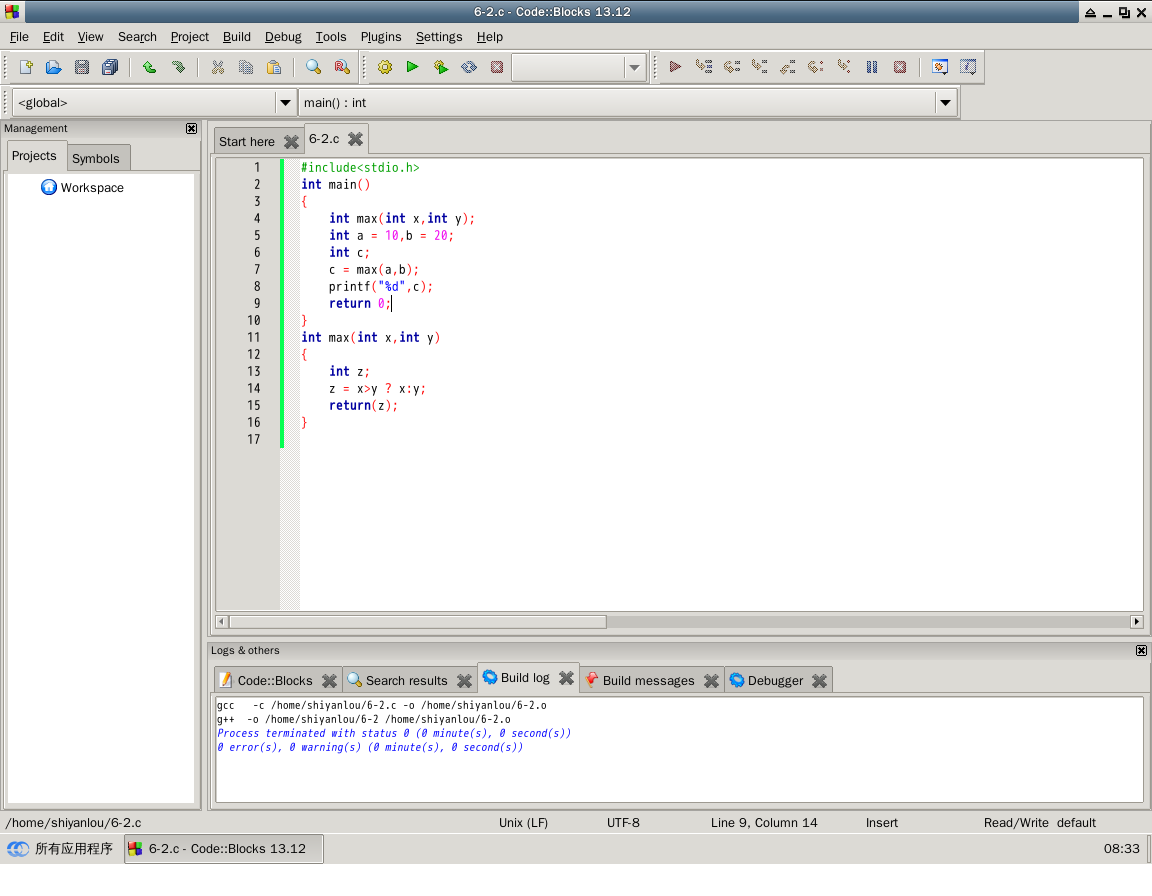Save all files with stacked floppy icon
Viewport: 1152px width, 896px height.
click(109, 67)
